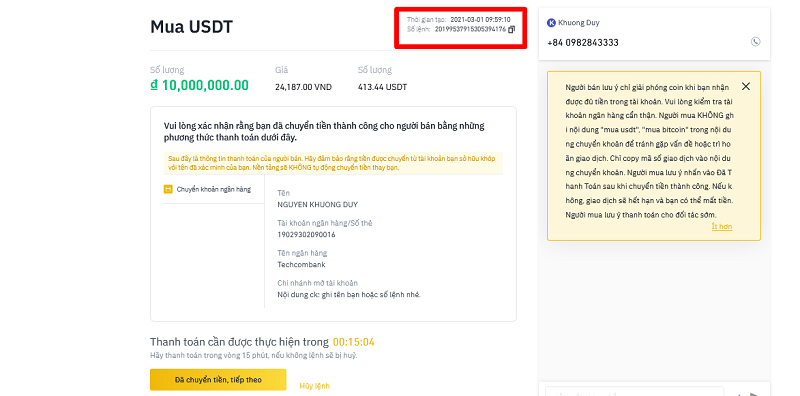Select the creation time 2021-03-01 09:59:10
The image size is (800, 396).
click(x=480, y=19)
